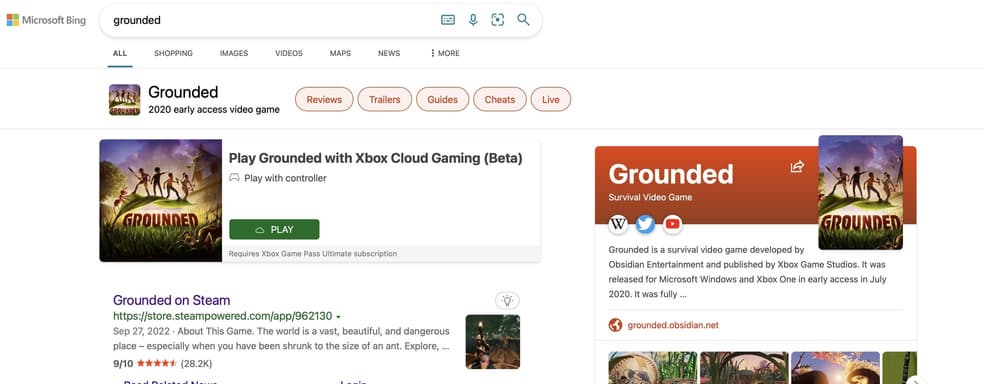The image size is (984, 384).
Task: Click the globe icon next to grounded.obsidian.net
Action: pos(615,325)
